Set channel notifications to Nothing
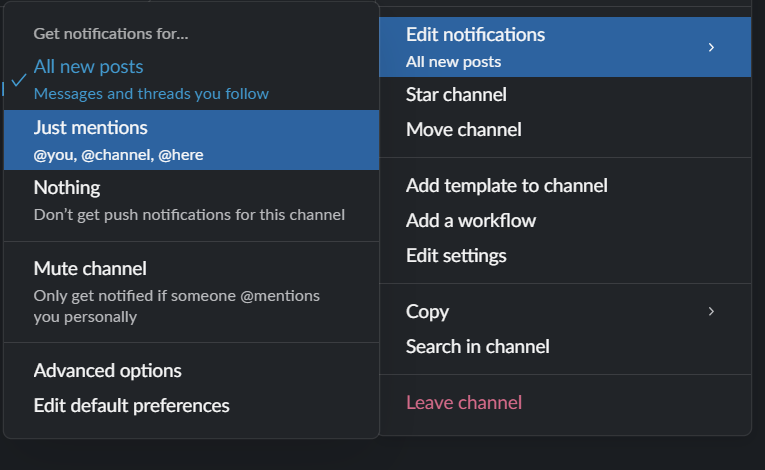This screenshot has height=470, width=765. tap(67, 188)
